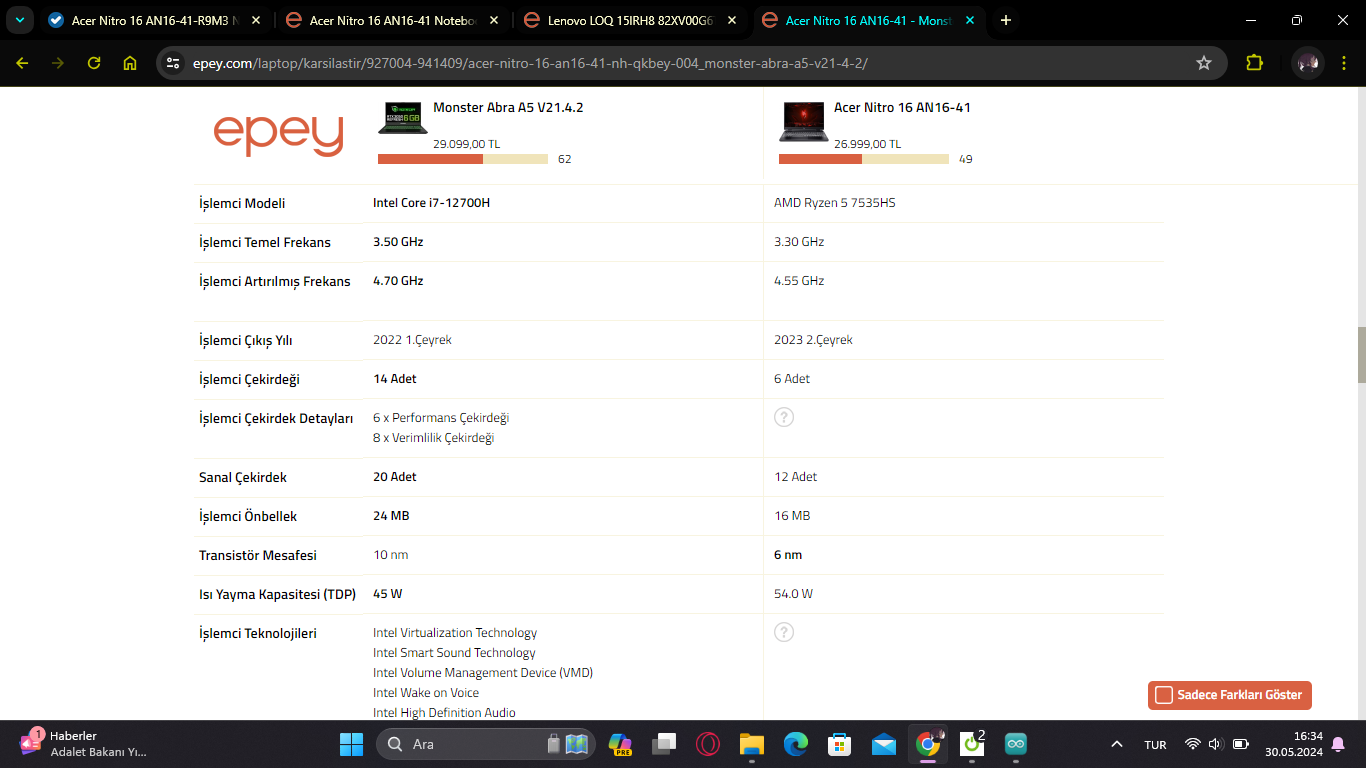The image size is (1366, 768).
Task: Click the page vertical scrollbar thumb
Action: click(1361, 355)
